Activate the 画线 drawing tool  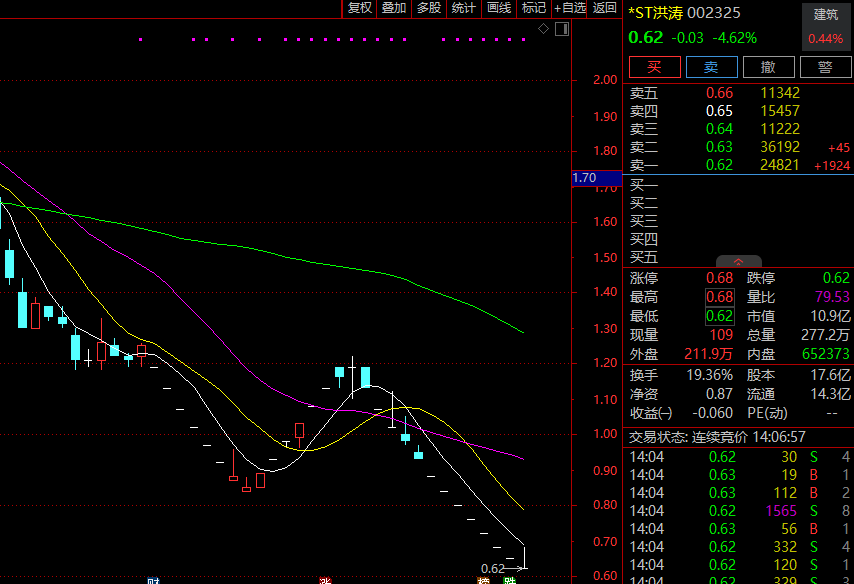pos(499,8)
